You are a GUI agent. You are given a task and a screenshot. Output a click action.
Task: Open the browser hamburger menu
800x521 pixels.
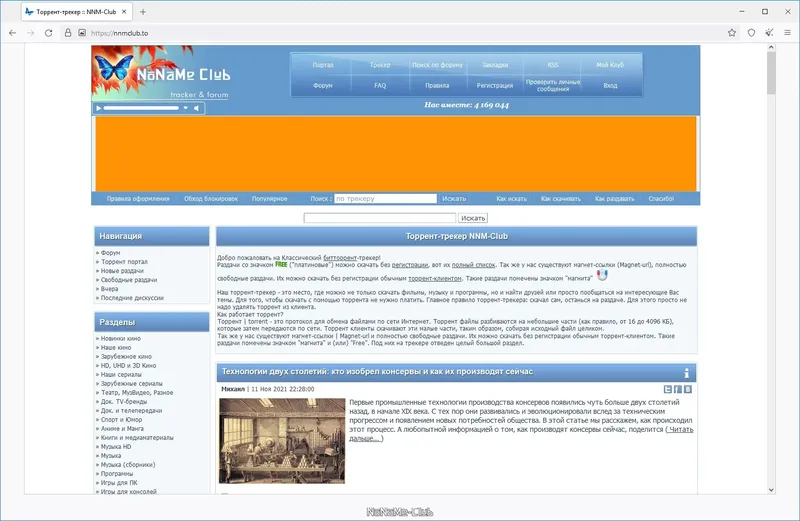click(787, 33)
